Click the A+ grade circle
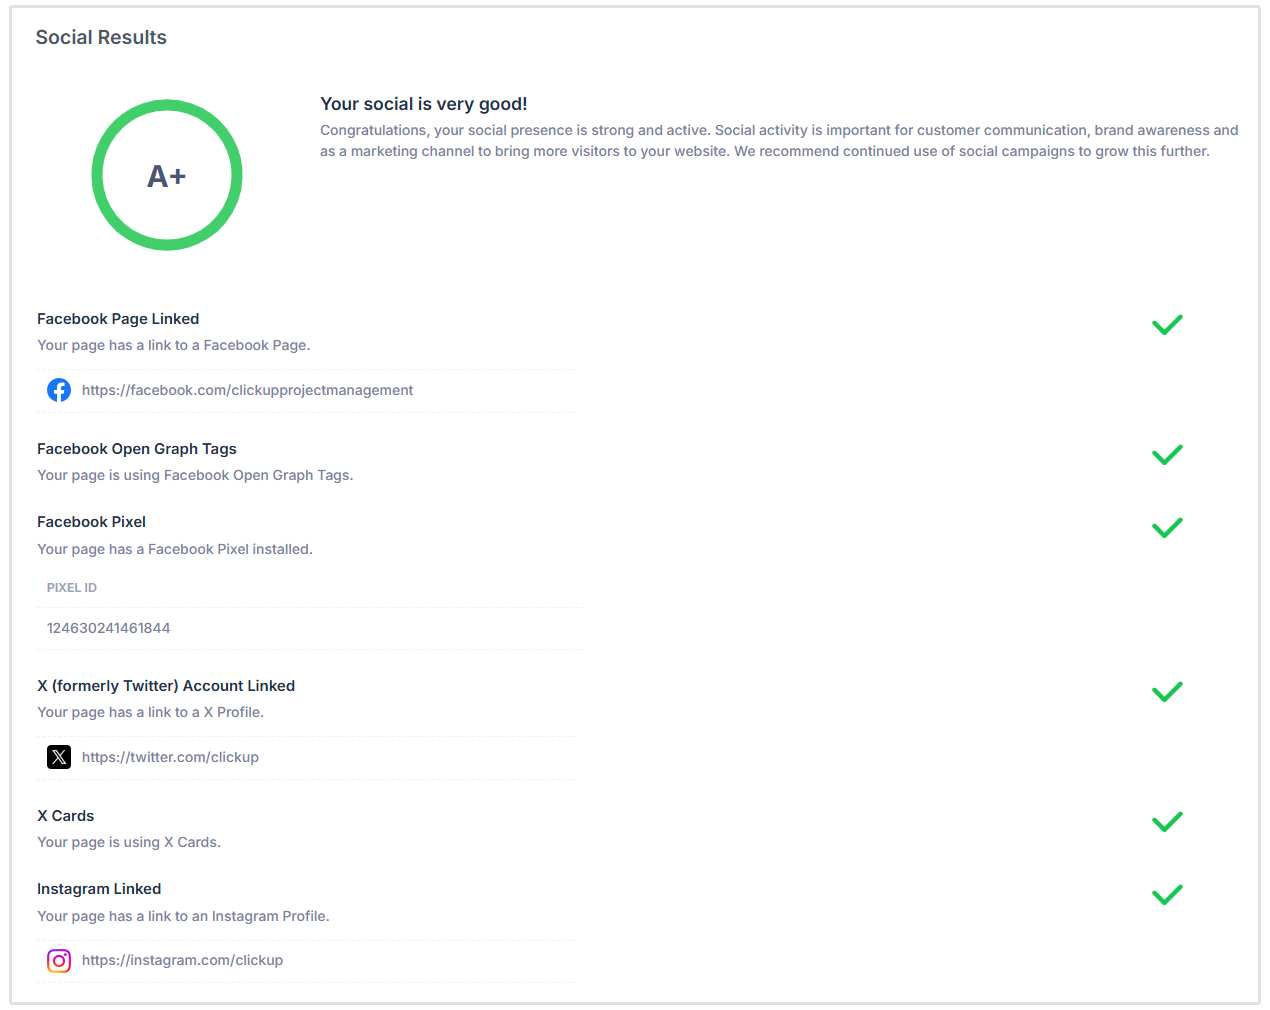The height and width of the screenshot is (1010, 1270). point(166,174)
